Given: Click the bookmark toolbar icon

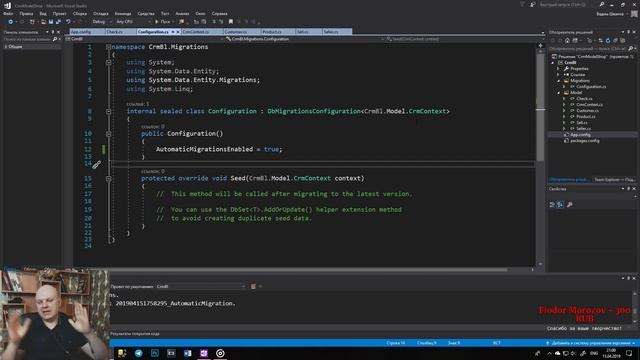Looking at the screenshot, I should tap(231, 22).
